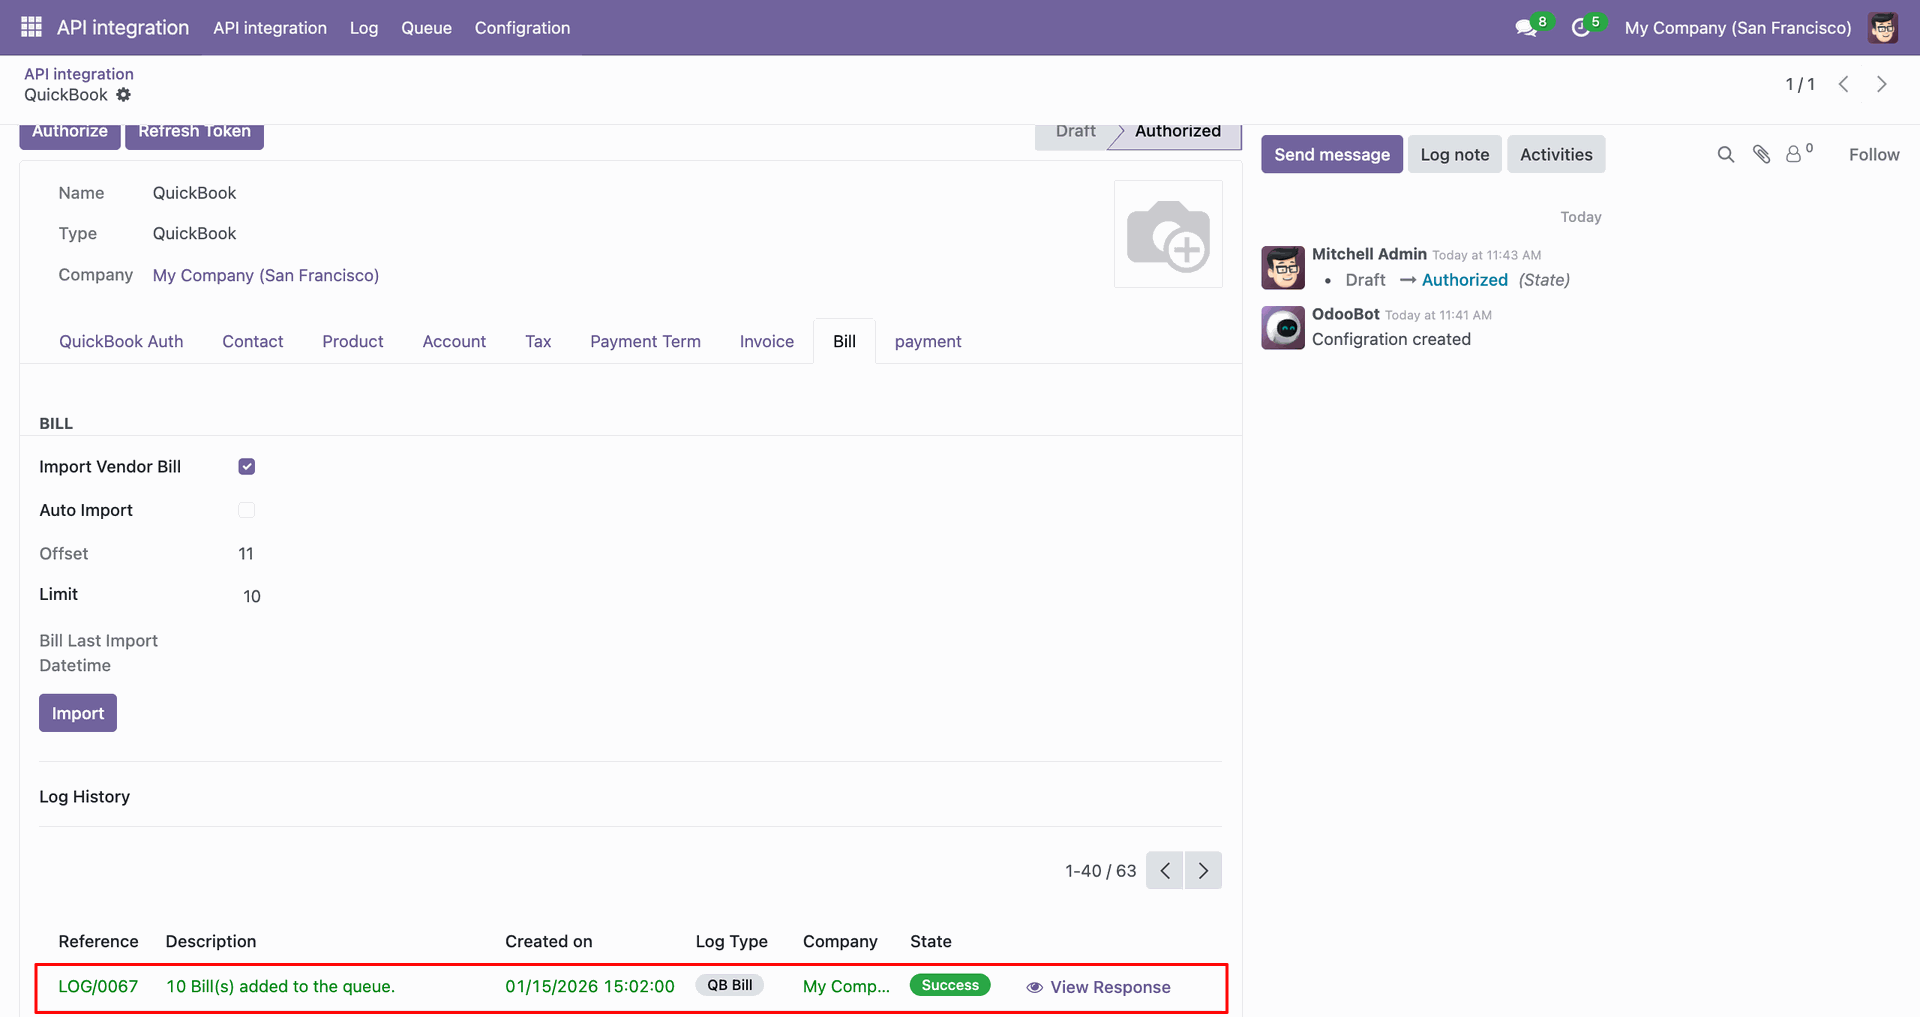Image resolution: width=1920 pixels, height=1017 pixels.
Task: Open the Configration menu
Action: (x=522, y=28)
